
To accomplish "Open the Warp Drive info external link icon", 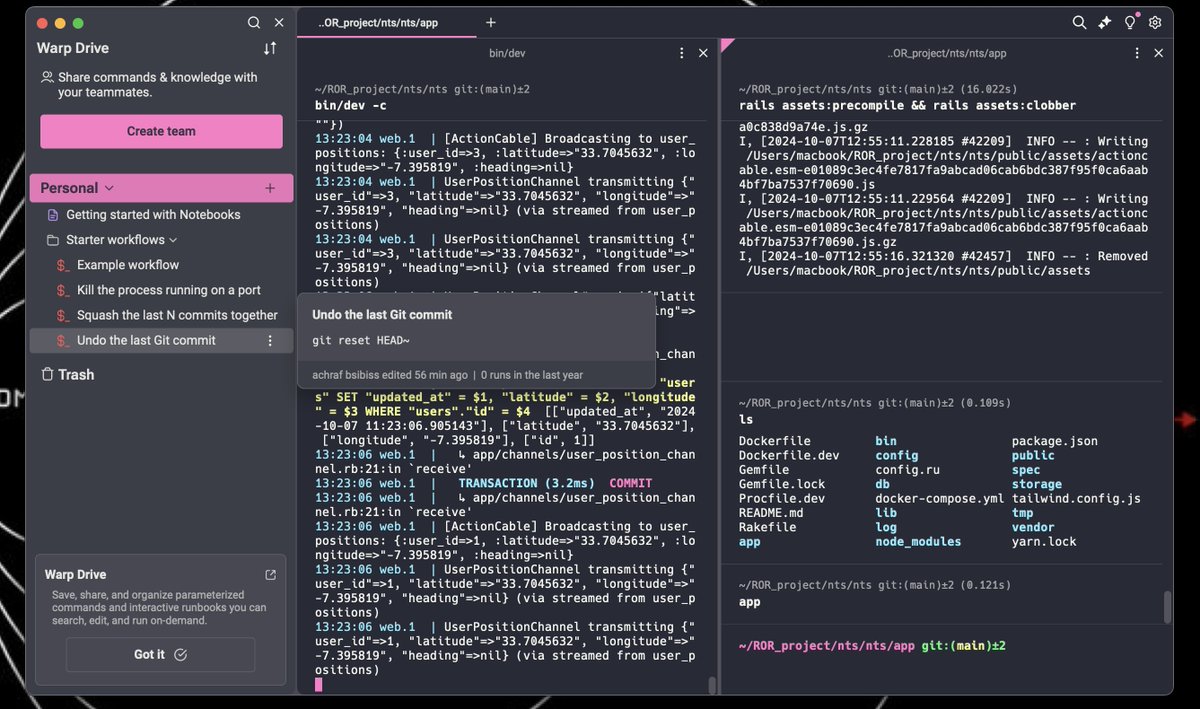I will click(270, 575).
